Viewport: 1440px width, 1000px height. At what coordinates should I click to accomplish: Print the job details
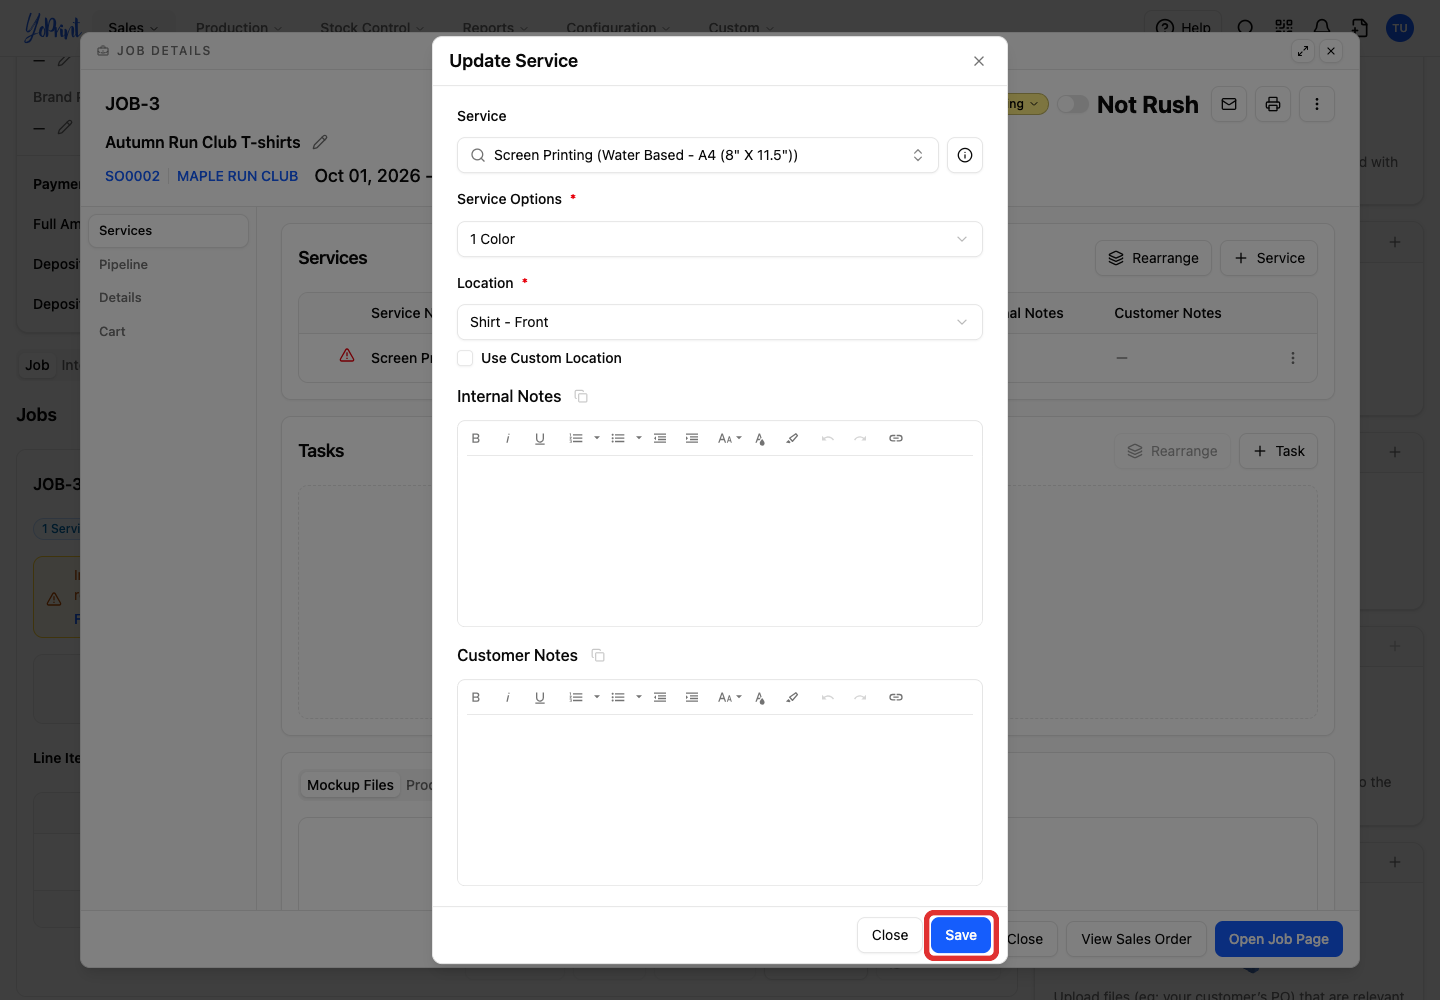tap(1273, 104)
